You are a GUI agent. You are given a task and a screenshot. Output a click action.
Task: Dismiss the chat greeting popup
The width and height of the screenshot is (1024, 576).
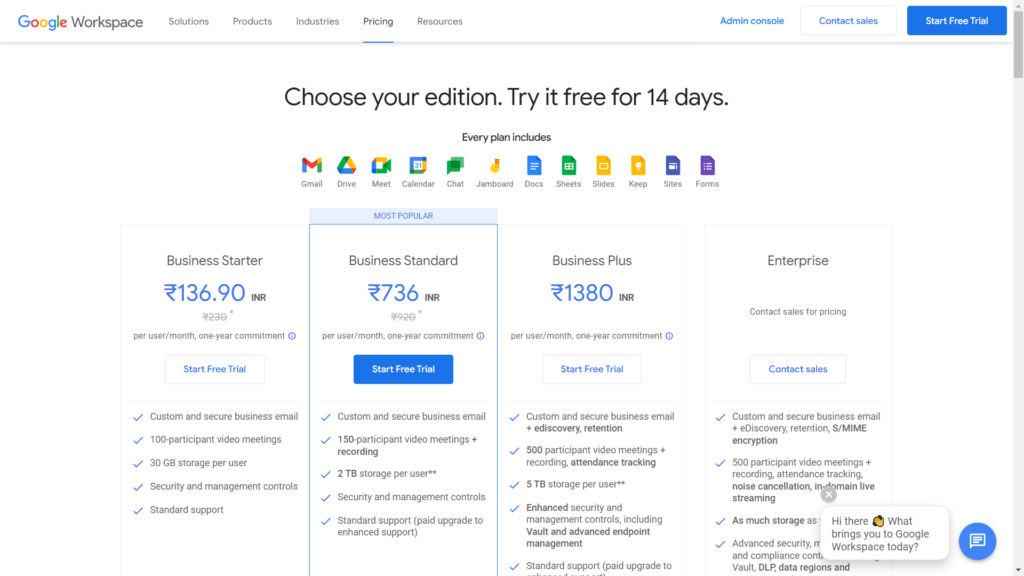coord(828,494)
